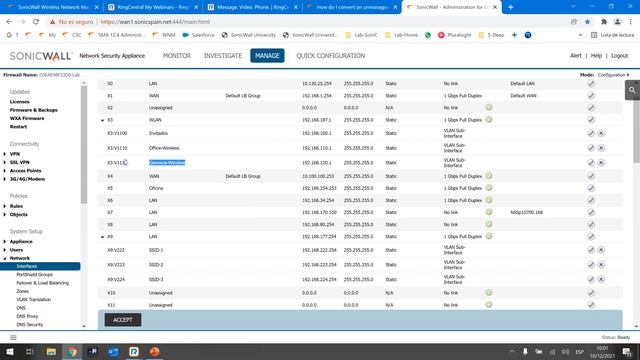Click the green status icon for X2
640x360 pixels.
(x=489, y=107)
